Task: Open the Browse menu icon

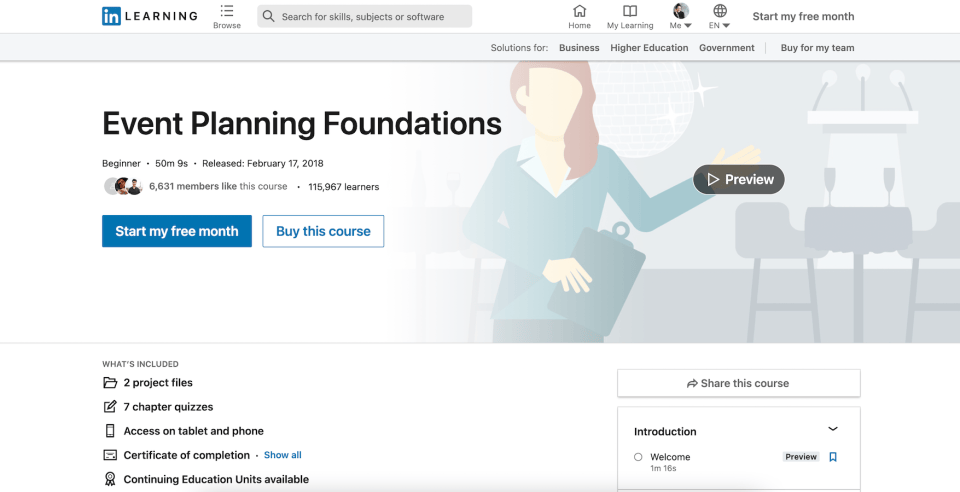Action: (227, 11)
